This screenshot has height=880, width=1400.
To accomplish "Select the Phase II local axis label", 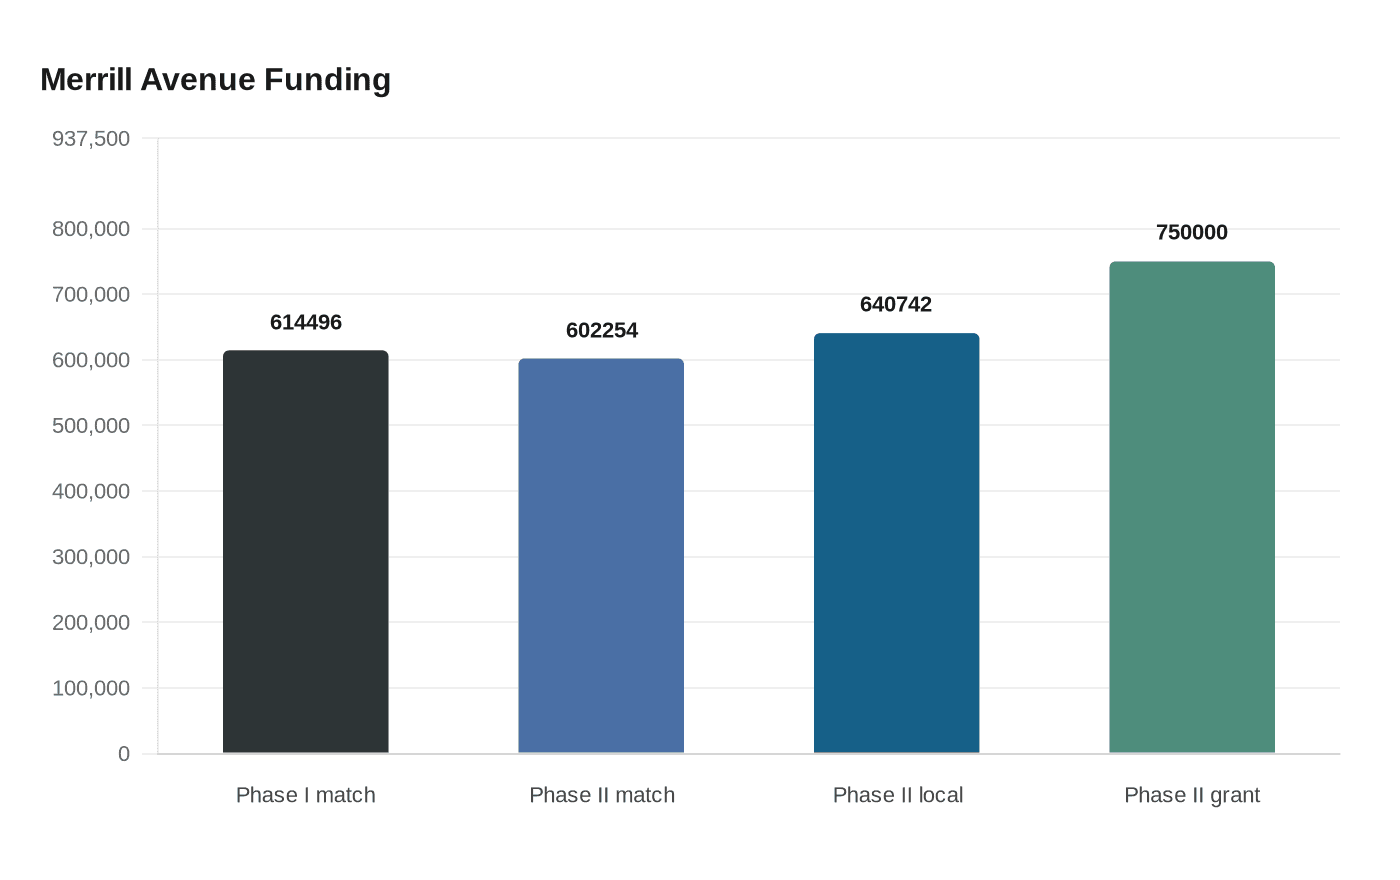I will pyautogui.click(x=898, y=795).
